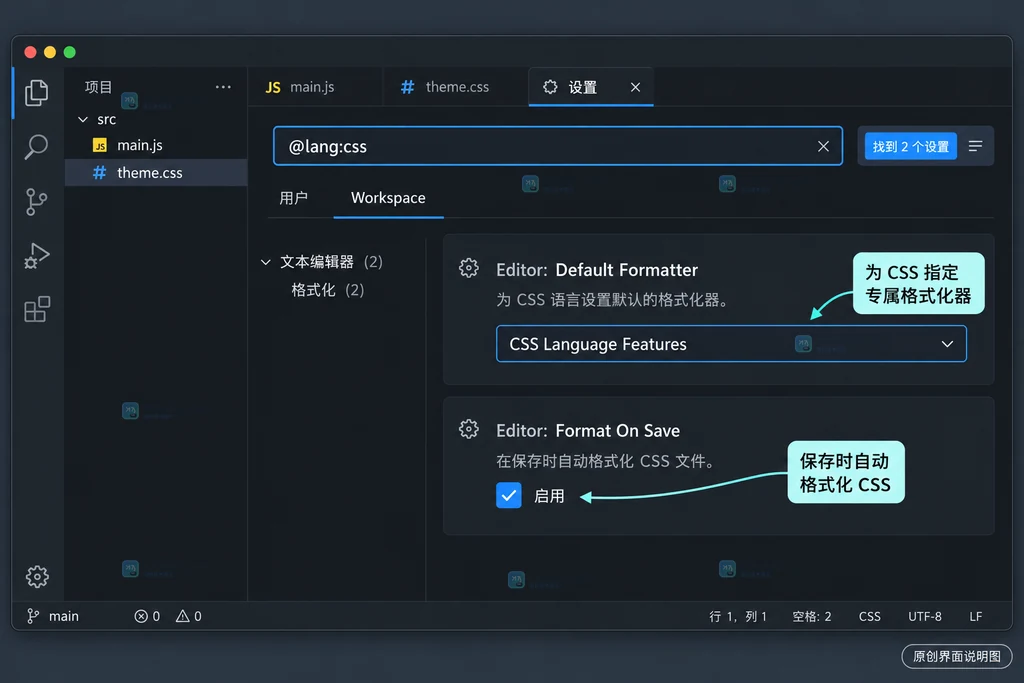Click CSS language mode in status bar

869,616
